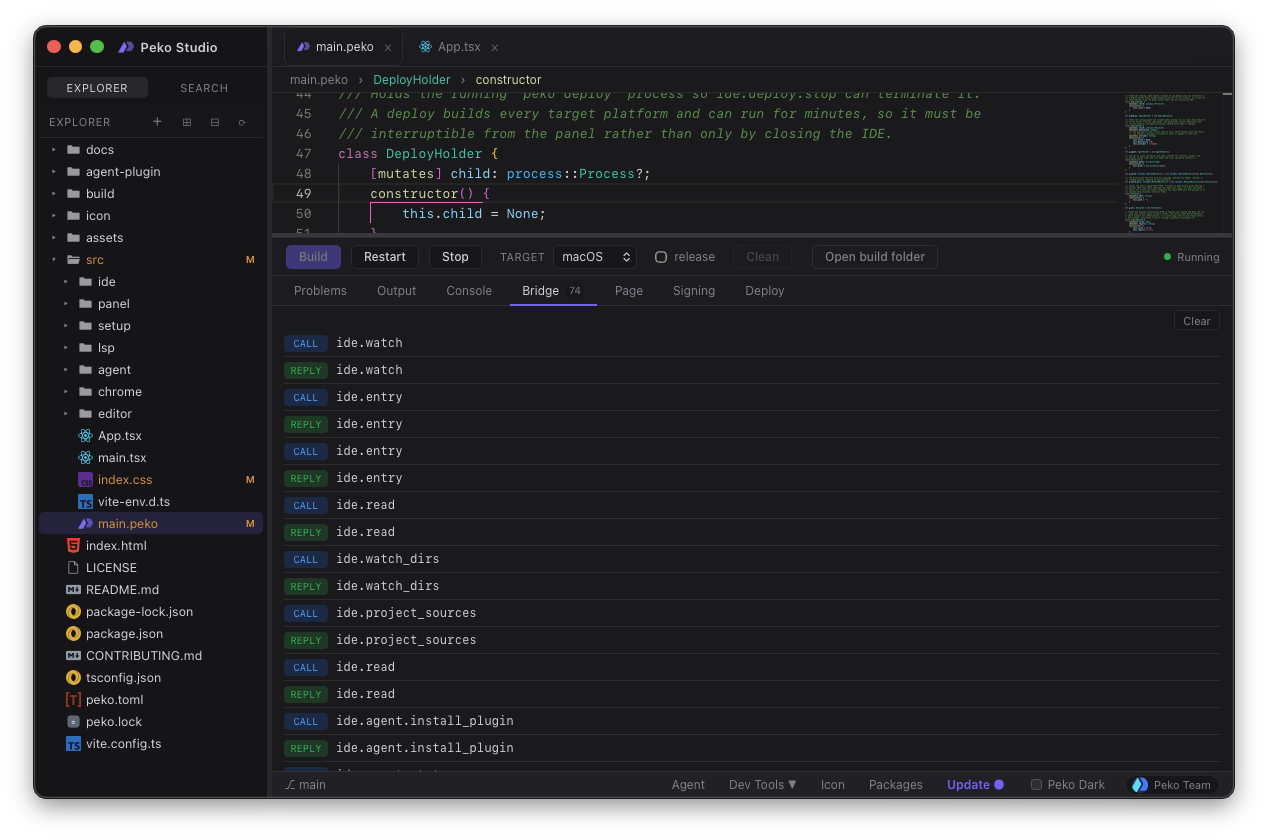
Task: Click the code minimap overview
Action: [1172, 162]
